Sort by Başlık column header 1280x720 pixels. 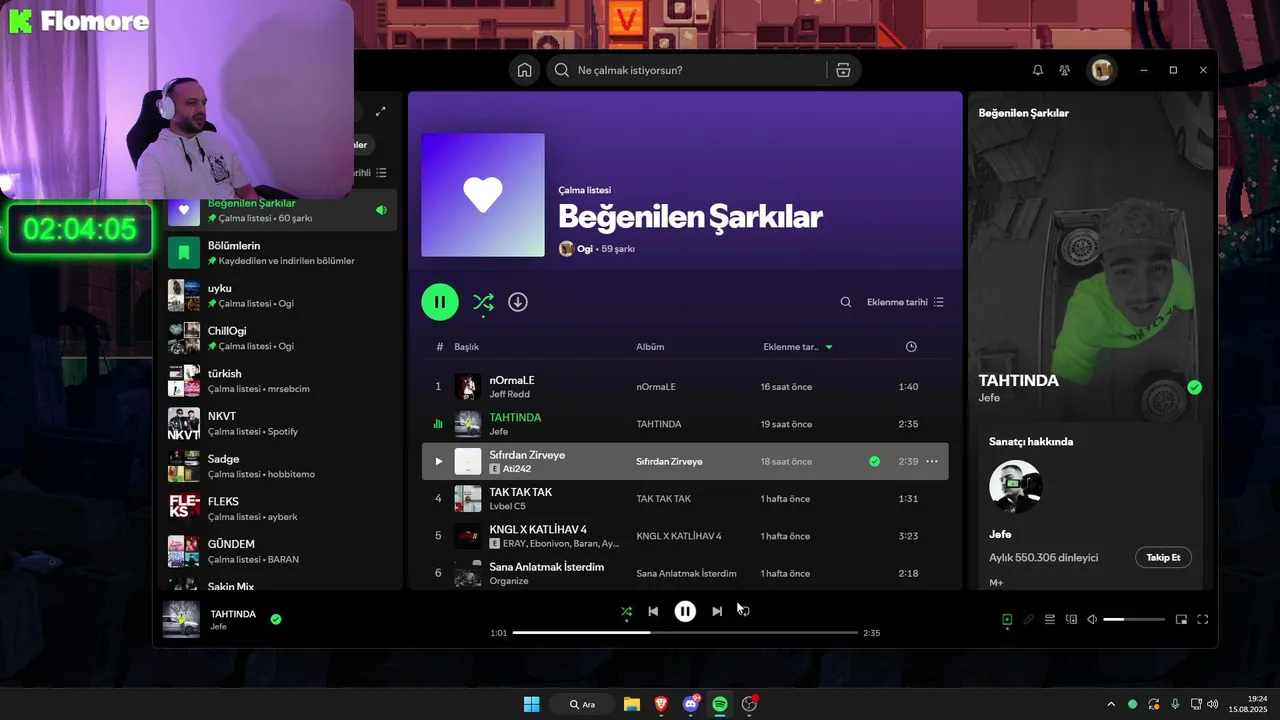pyautogui.click(x=467, y=347)
